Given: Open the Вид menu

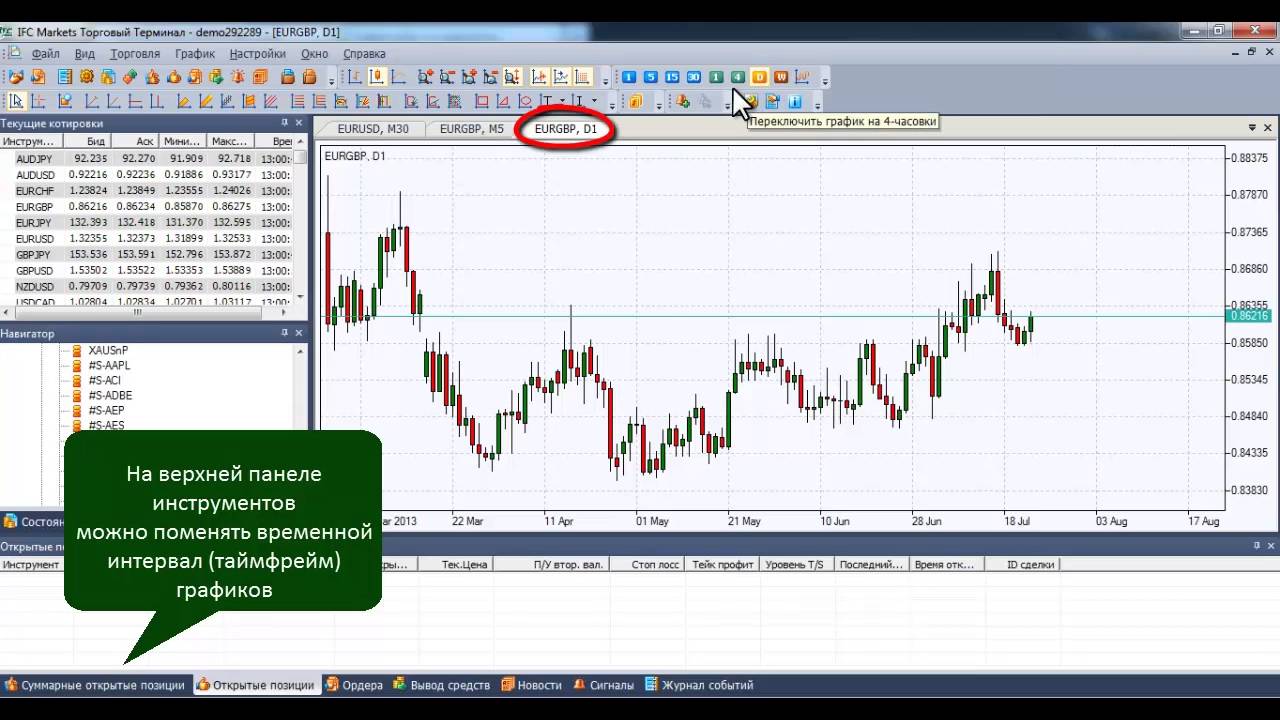Looking at the screenshot, I should 85,54.
